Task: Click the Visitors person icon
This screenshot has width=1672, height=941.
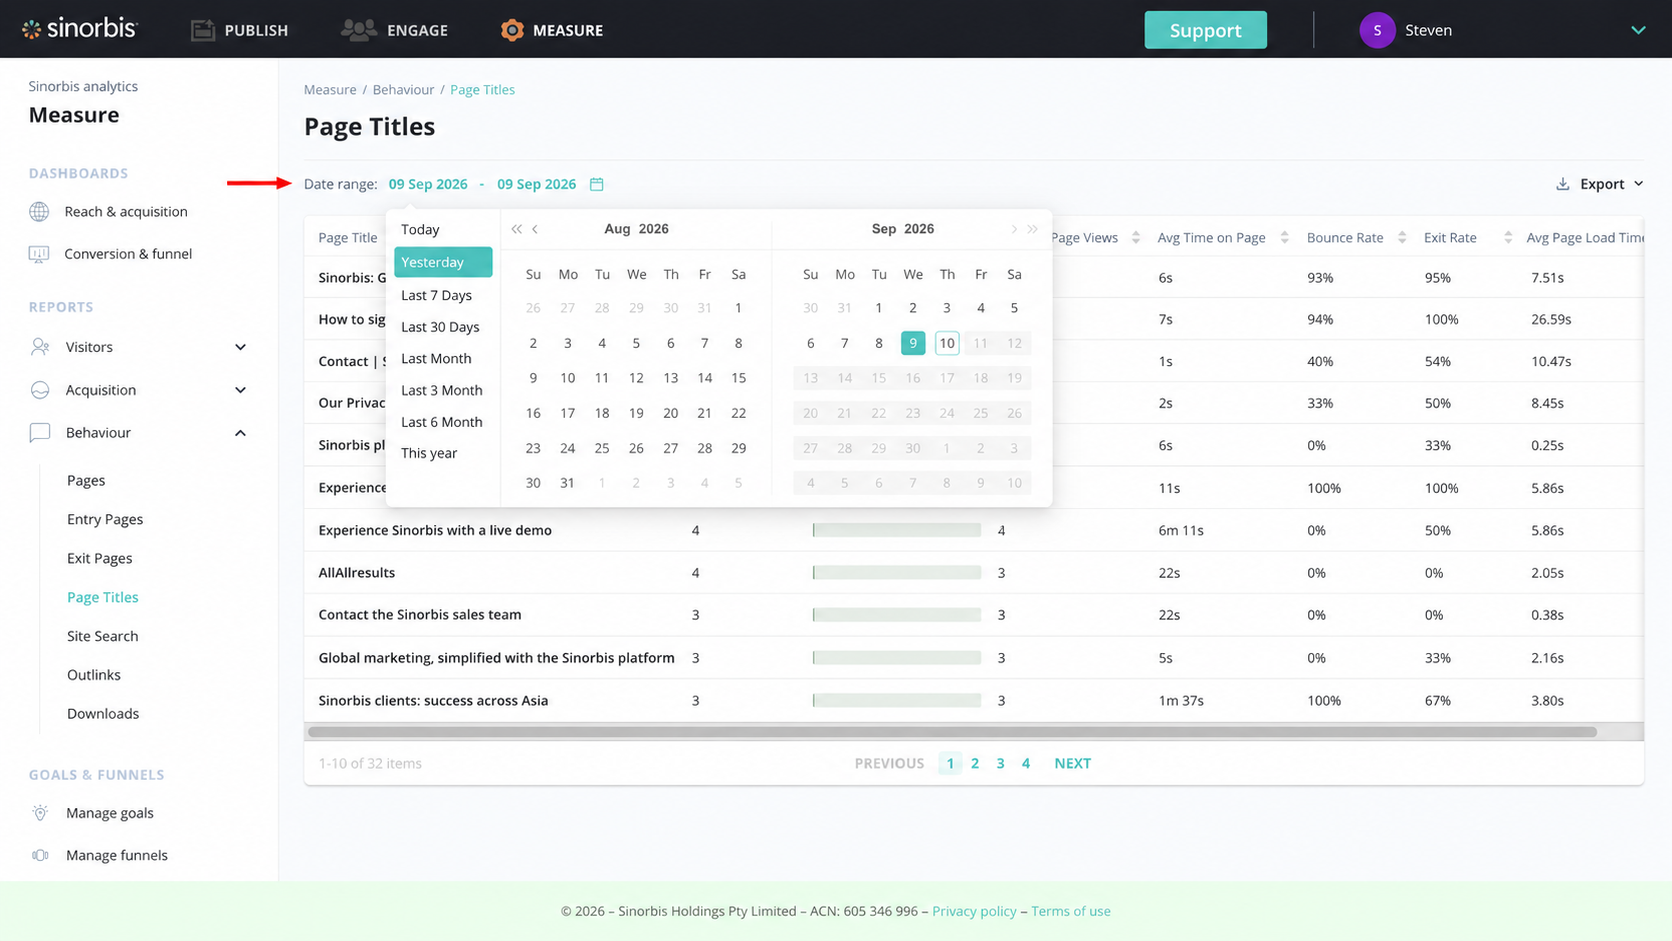Action: point(40,347)
